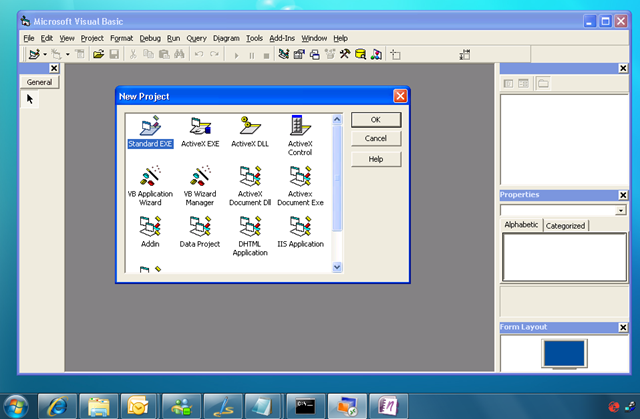This screenshot has width=640, height=419.
Task: Open dropdown arrow beside Add Project icon
Action: pyautogui.click(x=45, y=54)
